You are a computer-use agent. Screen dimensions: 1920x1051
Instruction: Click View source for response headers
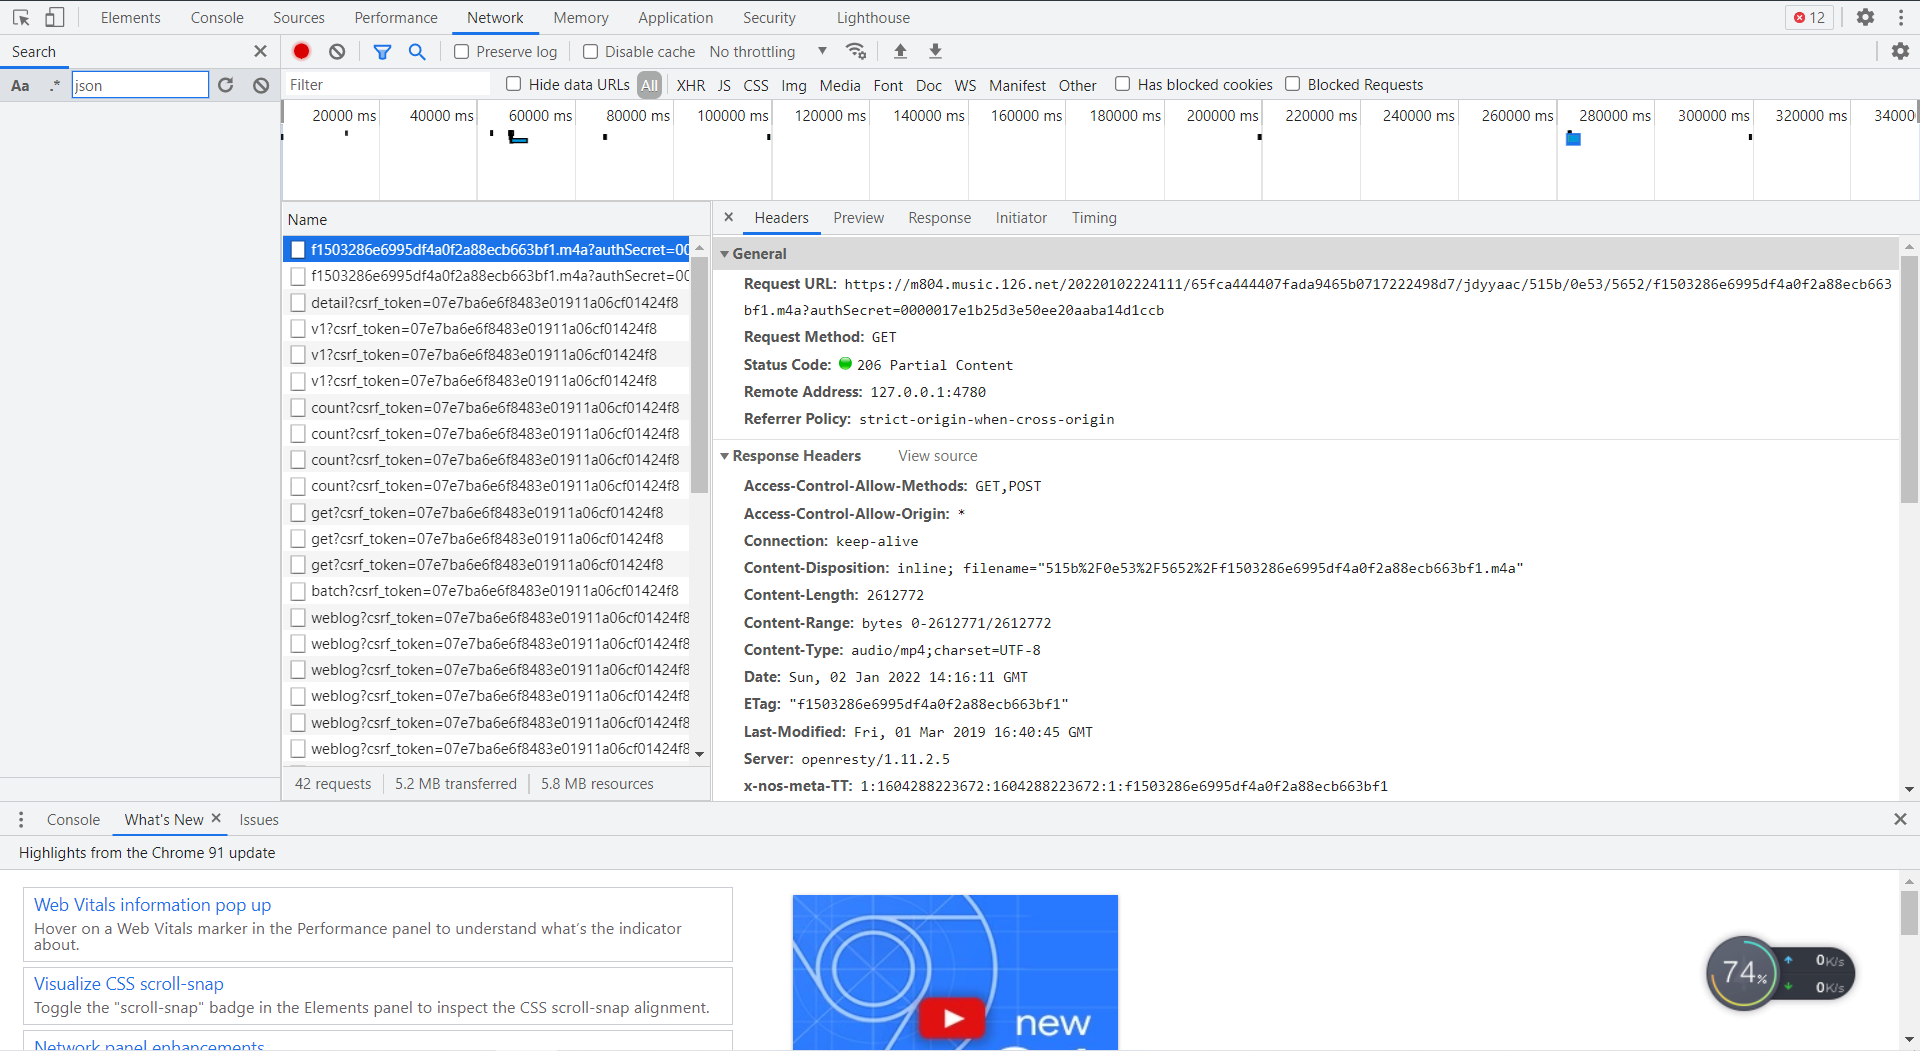pyautogui.click(x=937, y=456)
